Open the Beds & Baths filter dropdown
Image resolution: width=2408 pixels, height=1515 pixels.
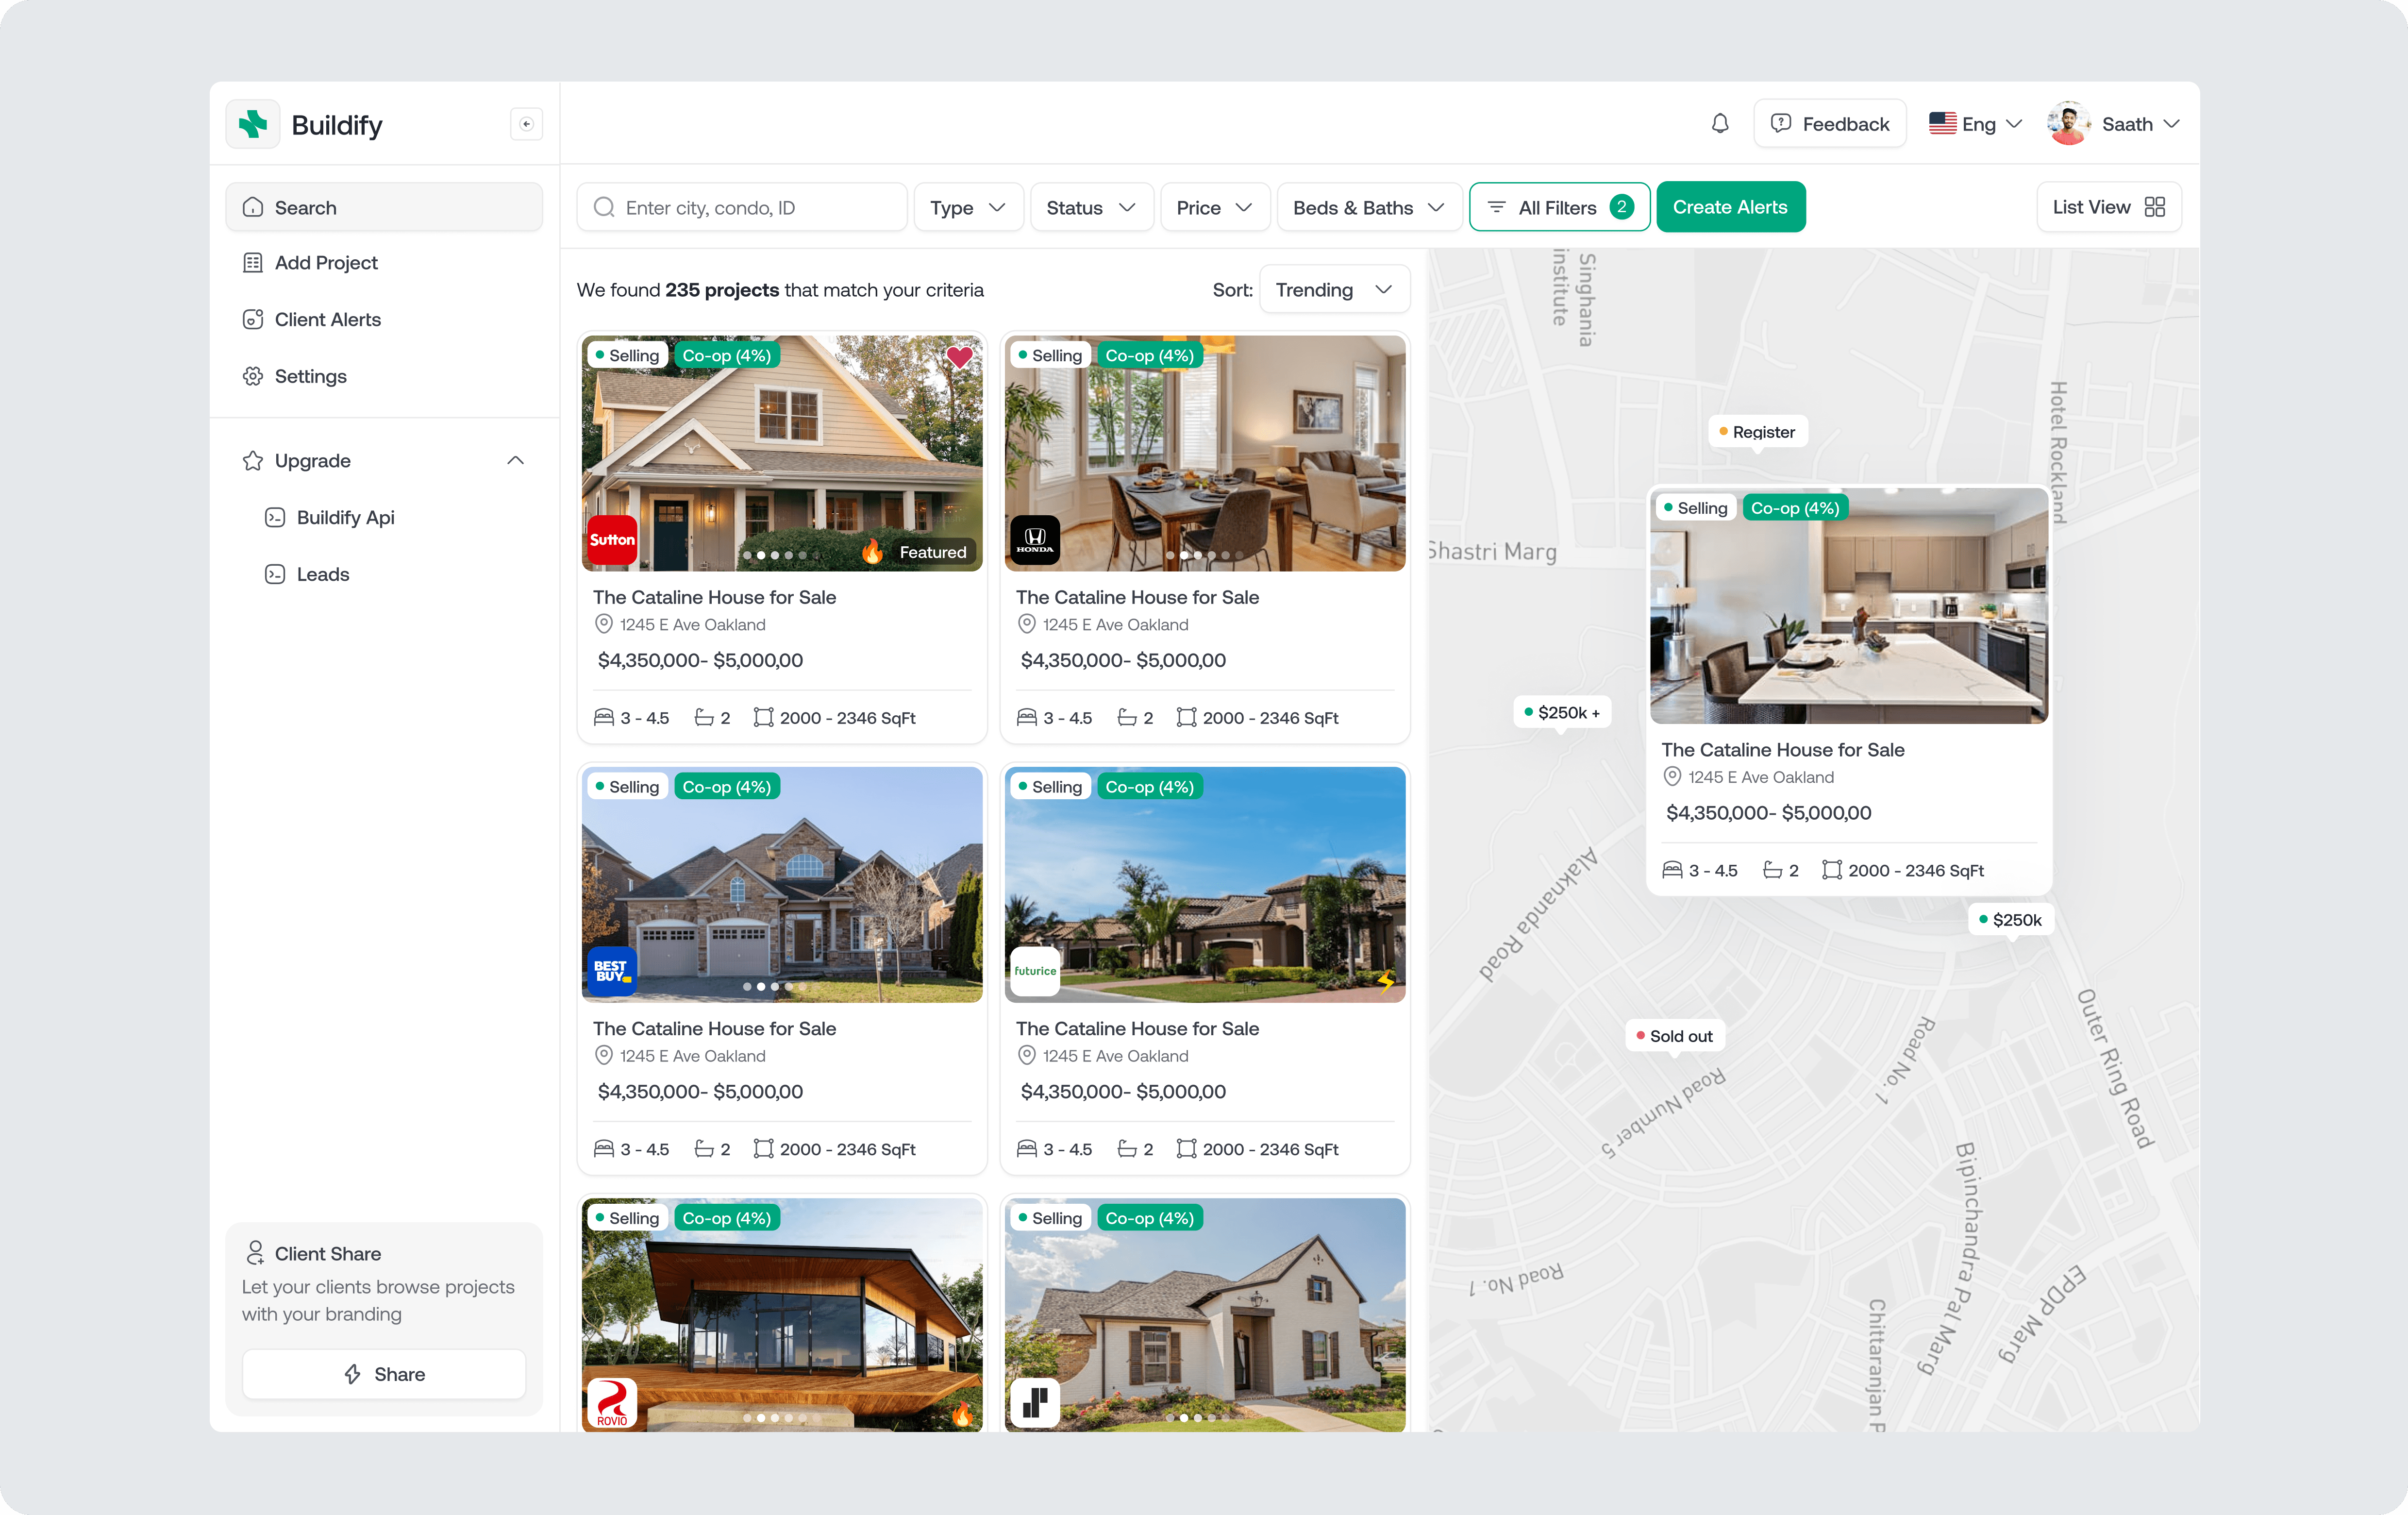(1368, 207)
